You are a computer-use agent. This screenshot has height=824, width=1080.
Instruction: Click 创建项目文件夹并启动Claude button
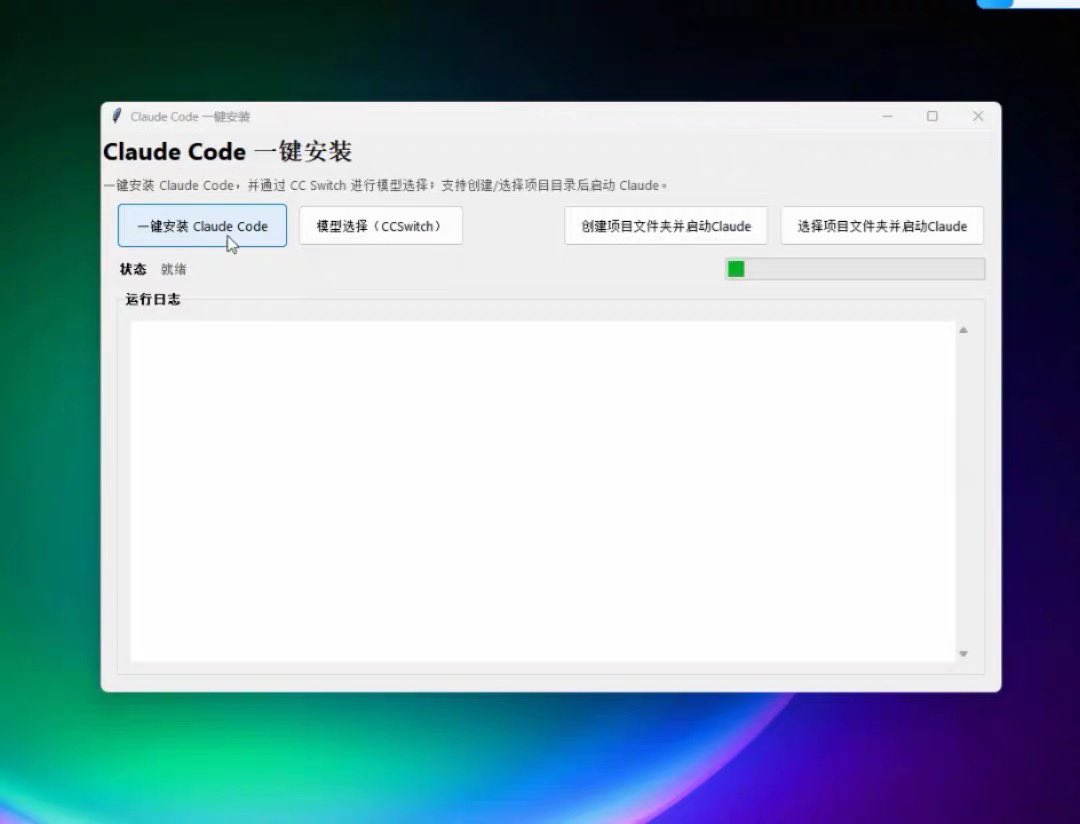(x=665, y=226)
